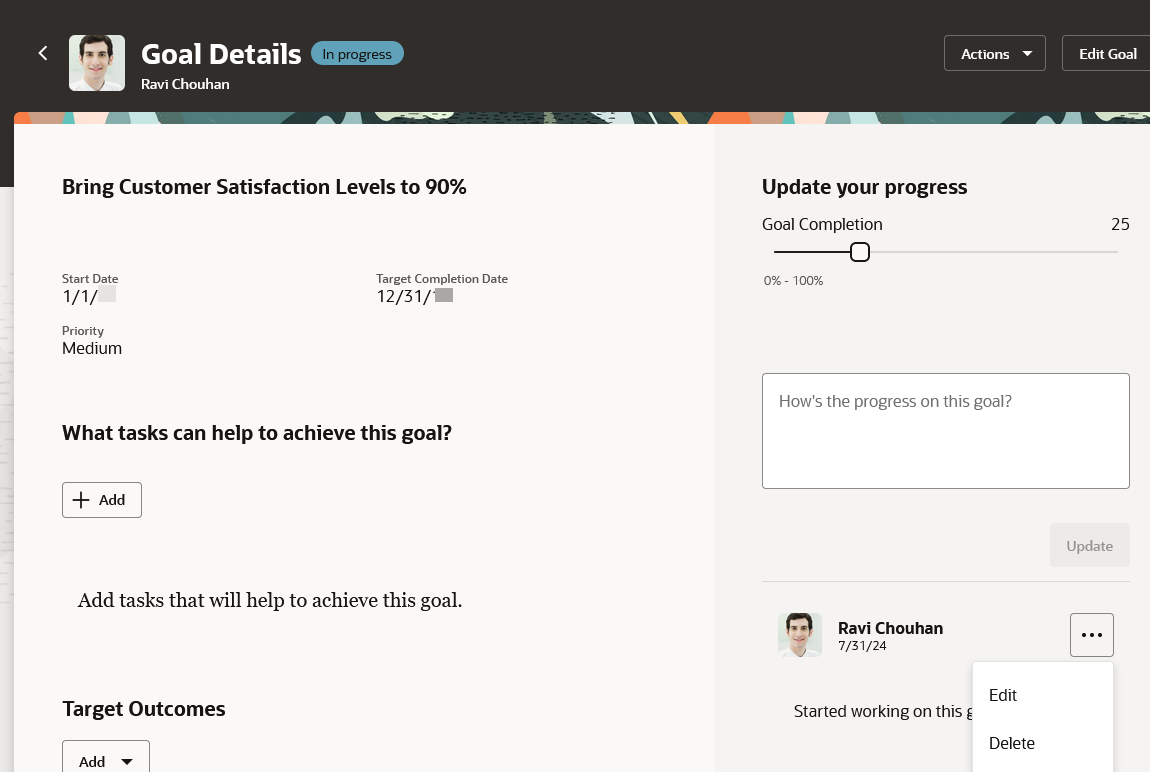Screen dimensions: 1150x772
Task: Click the Goal Completion value 25
Action: point(1120,224)
